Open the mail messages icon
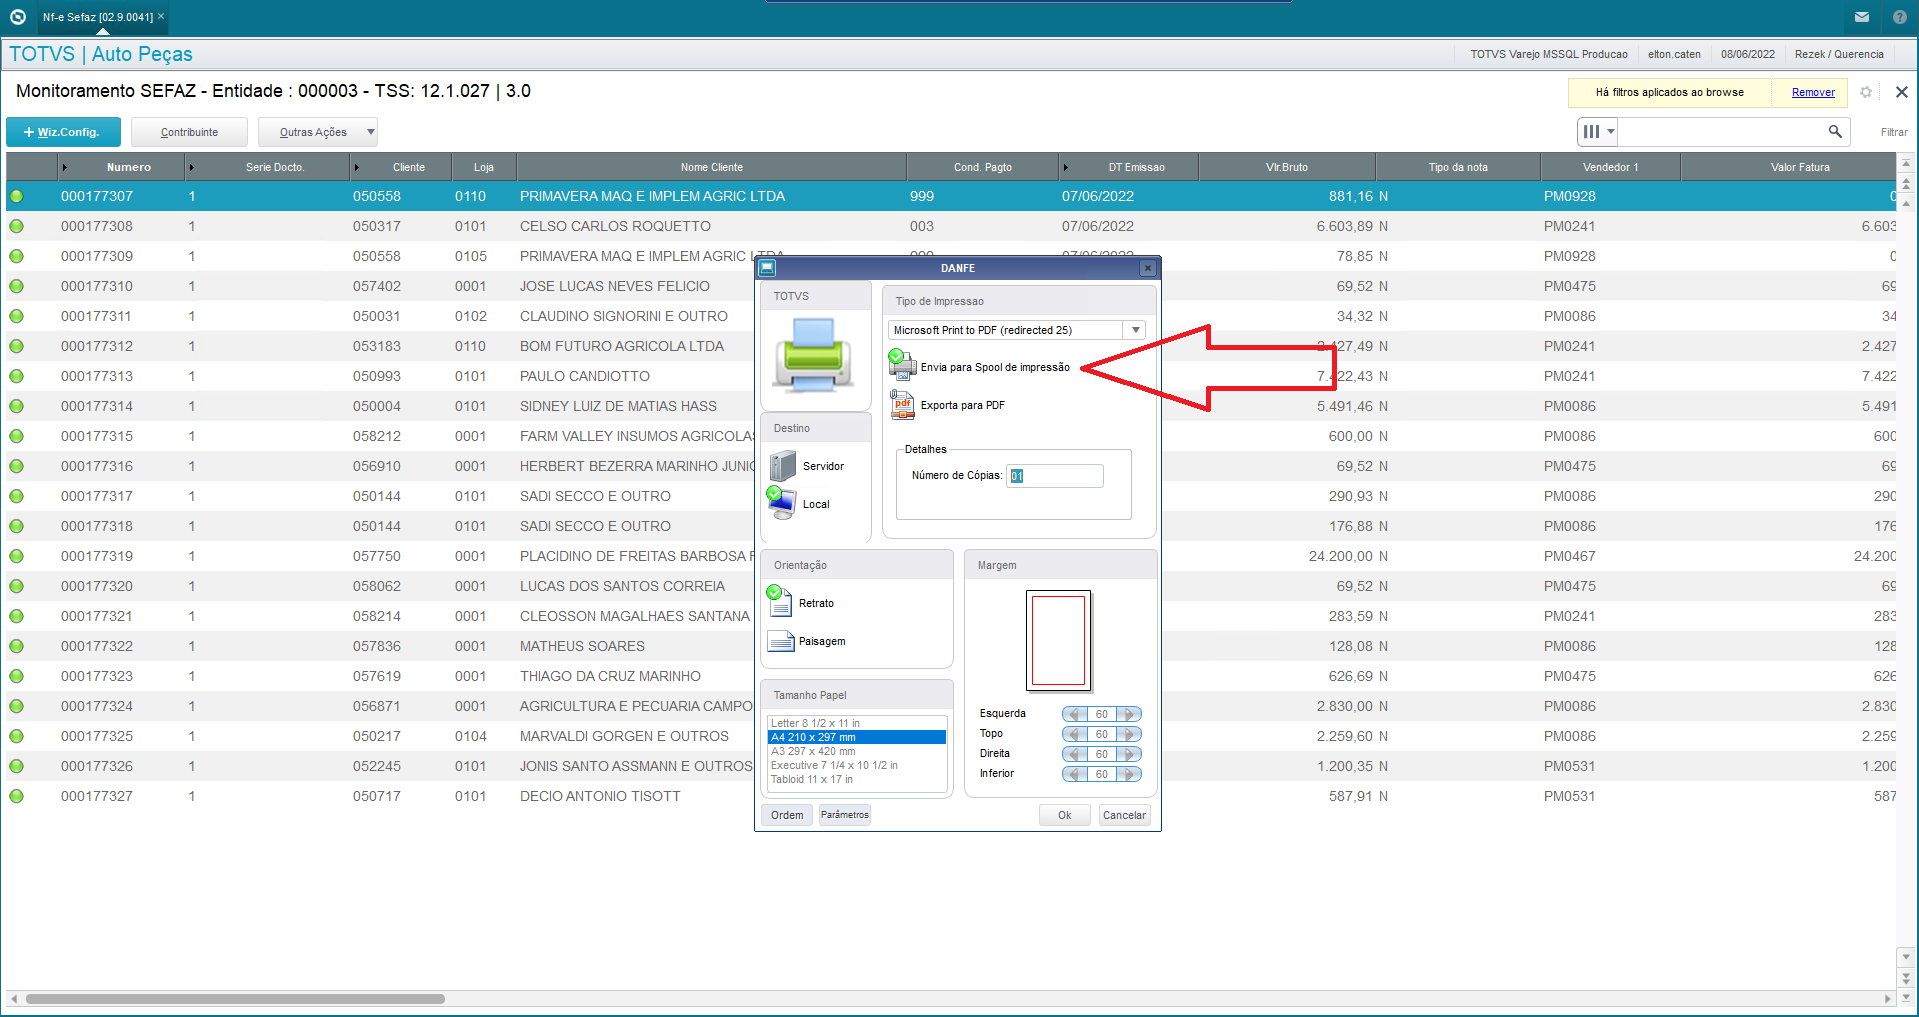This screenshot has width=1919, height=1017. [1862, 17]
